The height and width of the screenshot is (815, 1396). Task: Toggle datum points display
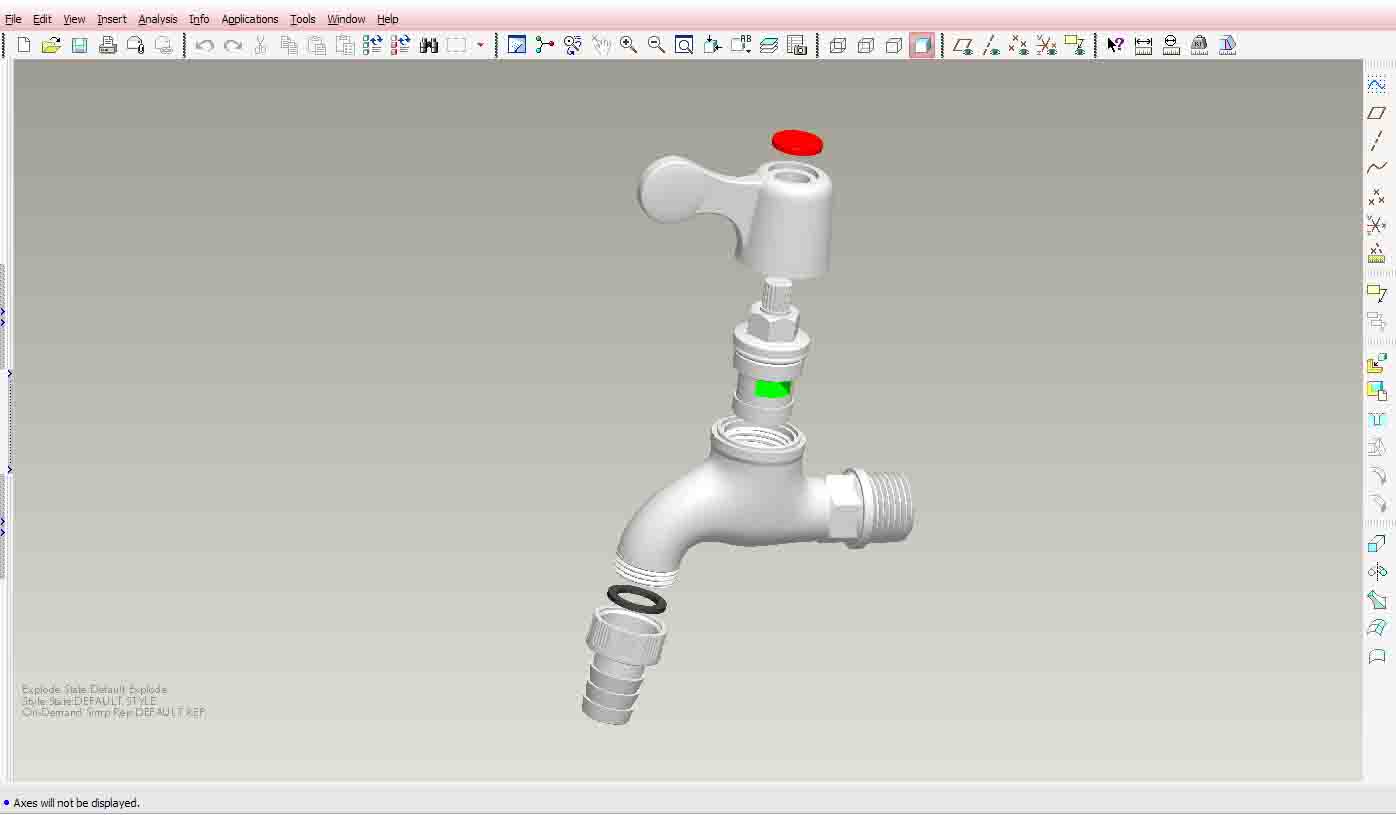click(1019, 45)
